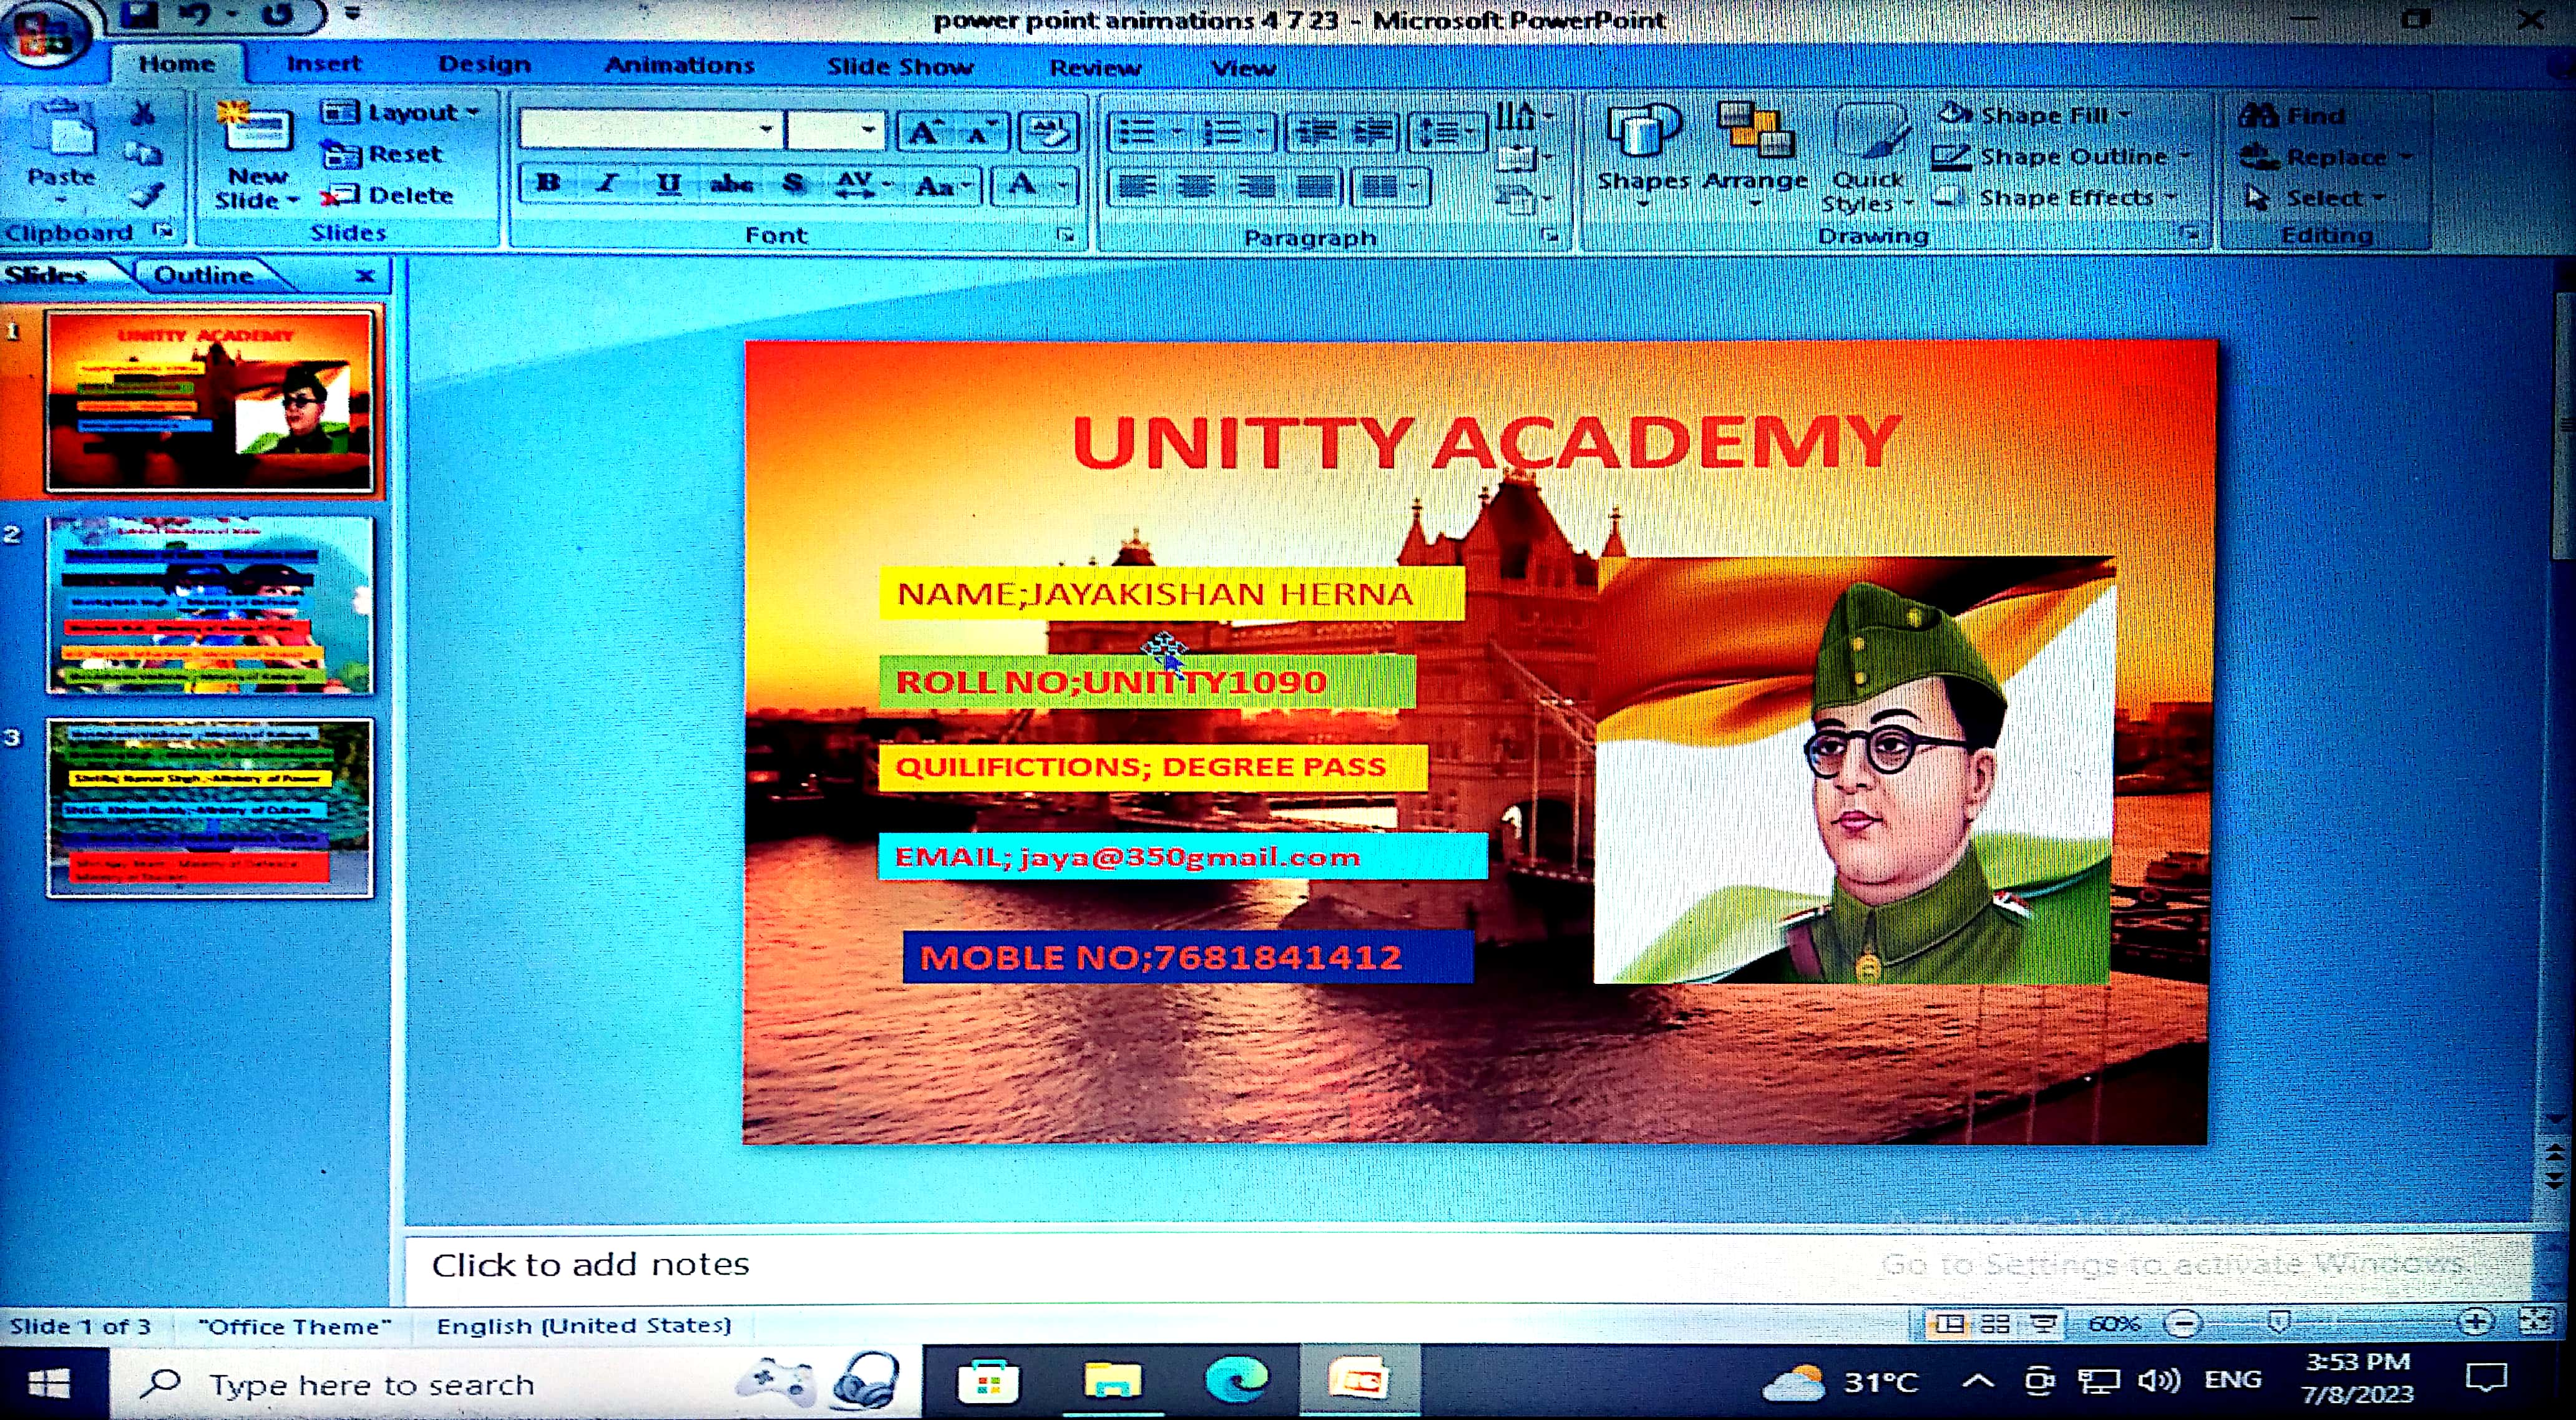
Task: Toggle text shadow button
Action: point(793,184)
